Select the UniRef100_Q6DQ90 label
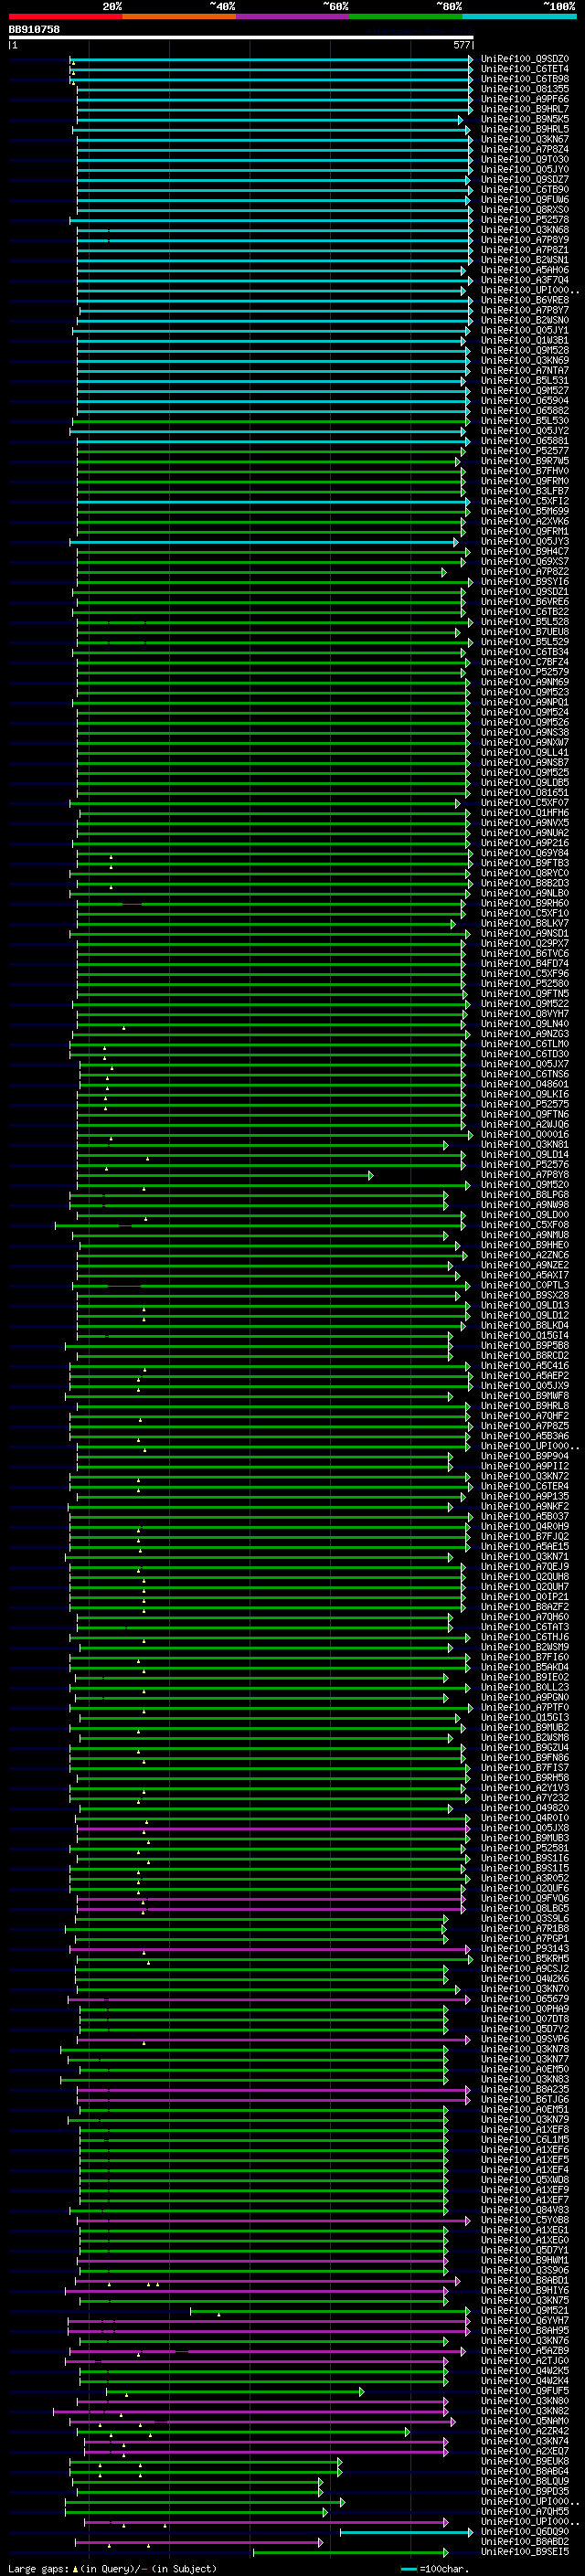585x2576 pixels. [525, 2532]
